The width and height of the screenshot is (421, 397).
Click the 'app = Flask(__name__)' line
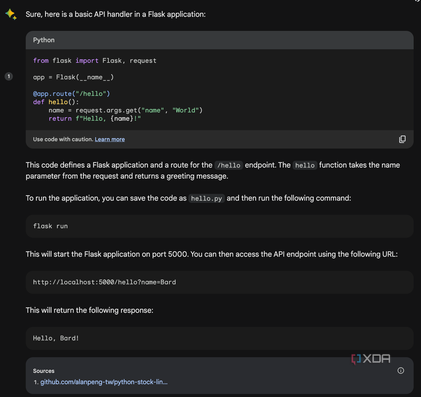pyautogui.click(x=73, y=77)
